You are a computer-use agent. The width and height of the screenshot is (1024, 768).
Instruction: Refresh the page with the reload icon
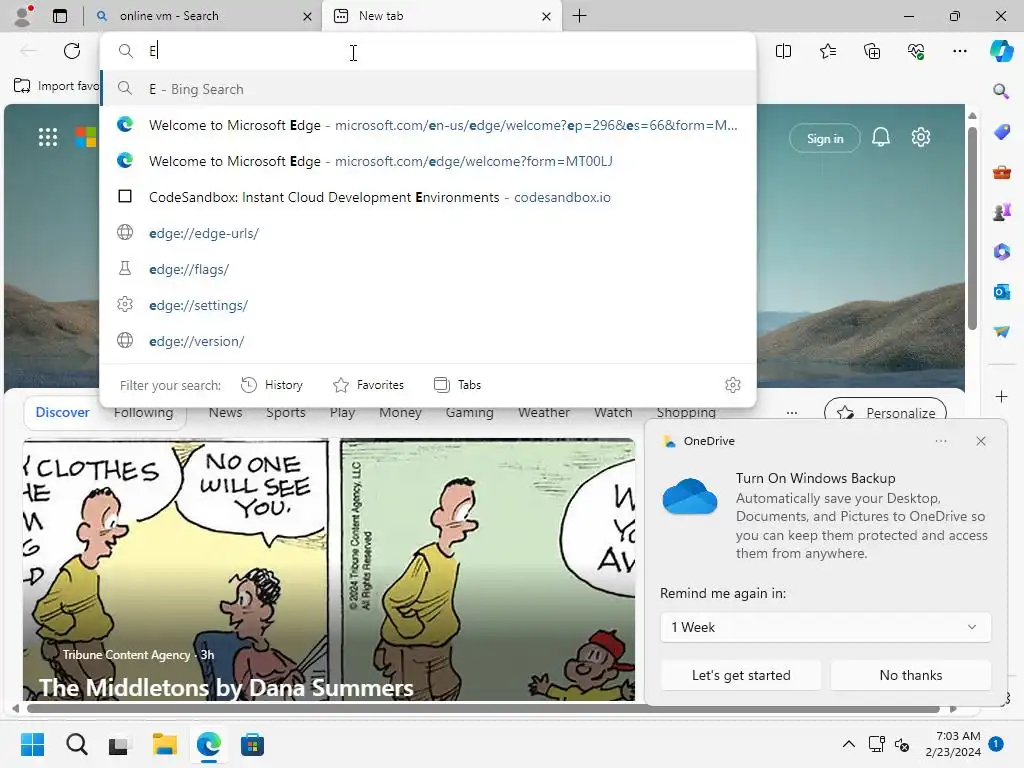point(72,51)
